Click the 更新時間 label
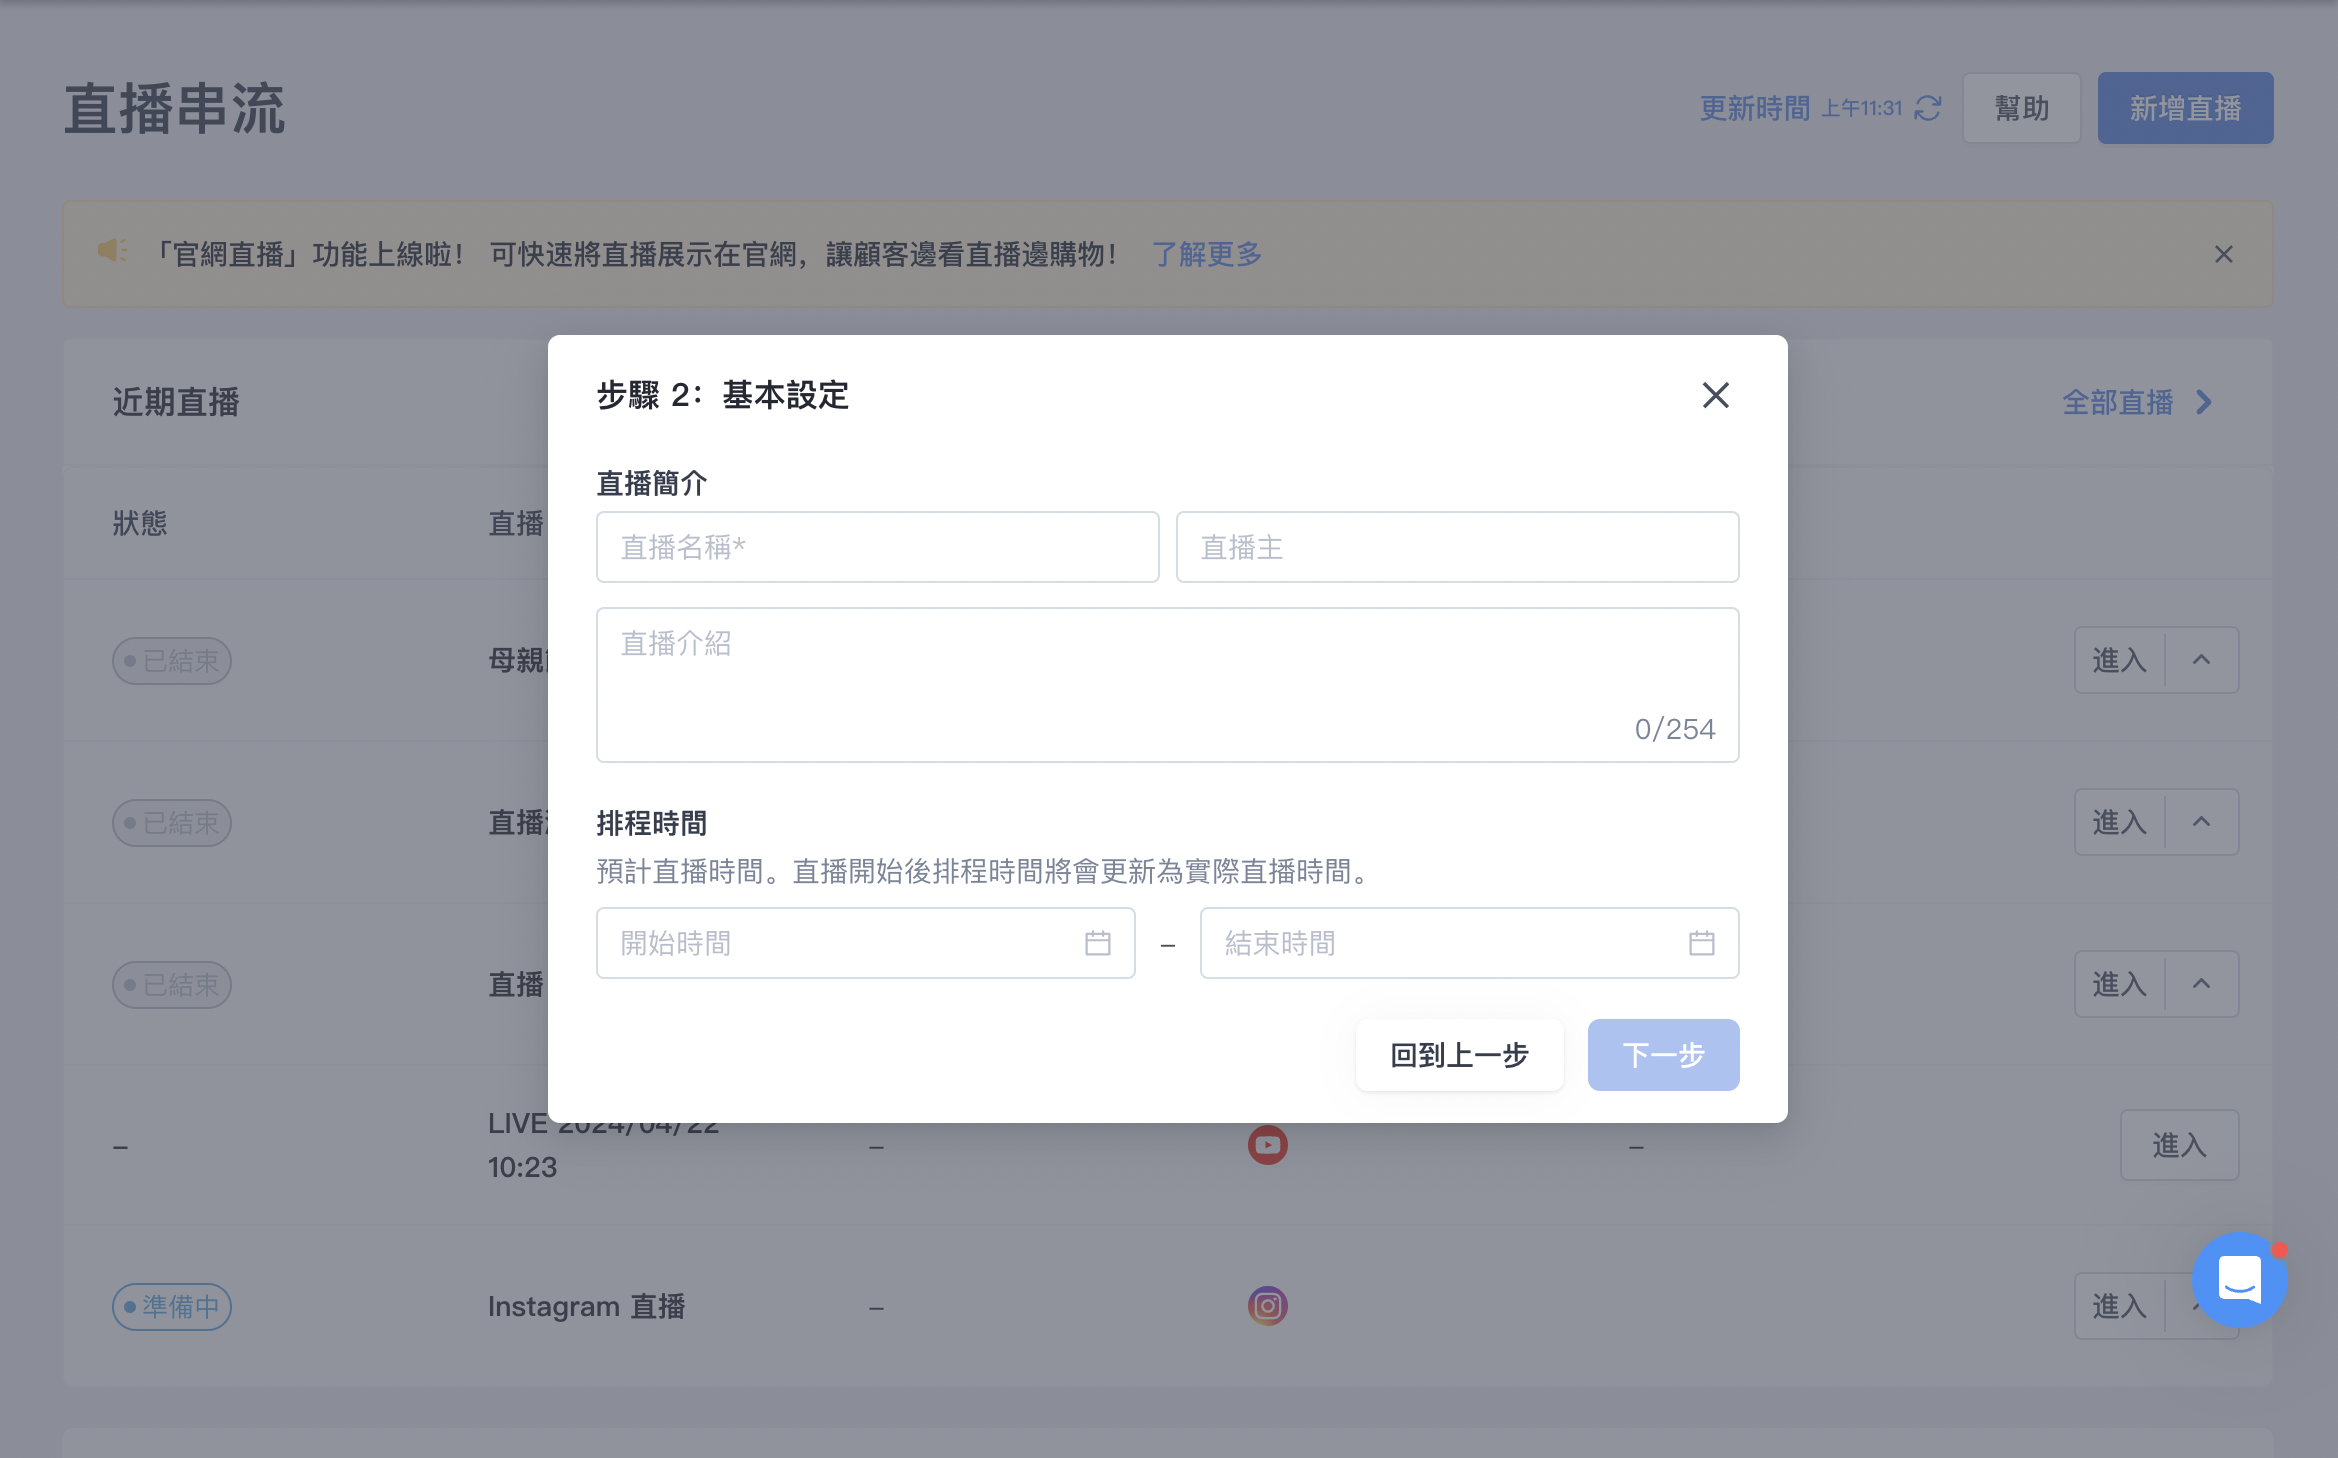Image resolution: width=2338 pixels, height=1458 pixels. point(1755,108)
